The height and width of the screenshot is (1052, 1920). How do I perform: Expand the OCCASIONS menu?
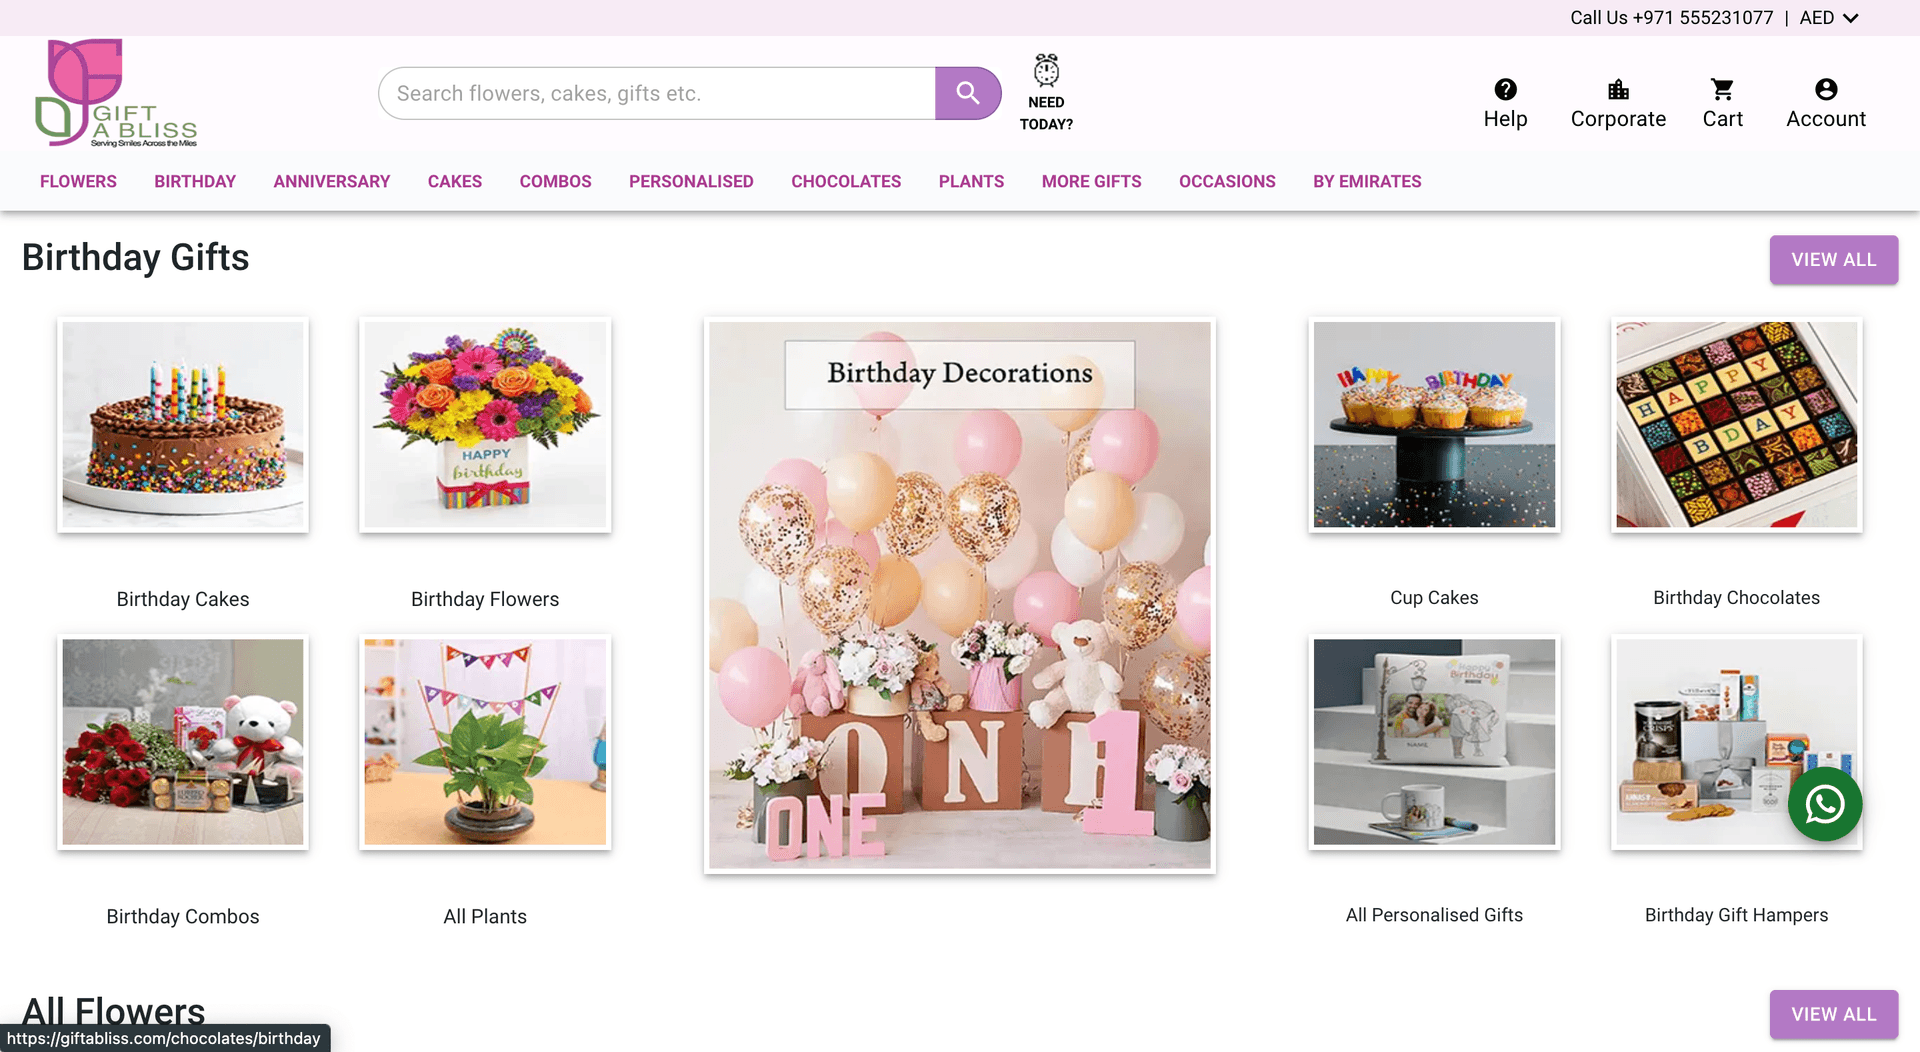tap(1227, 181)
